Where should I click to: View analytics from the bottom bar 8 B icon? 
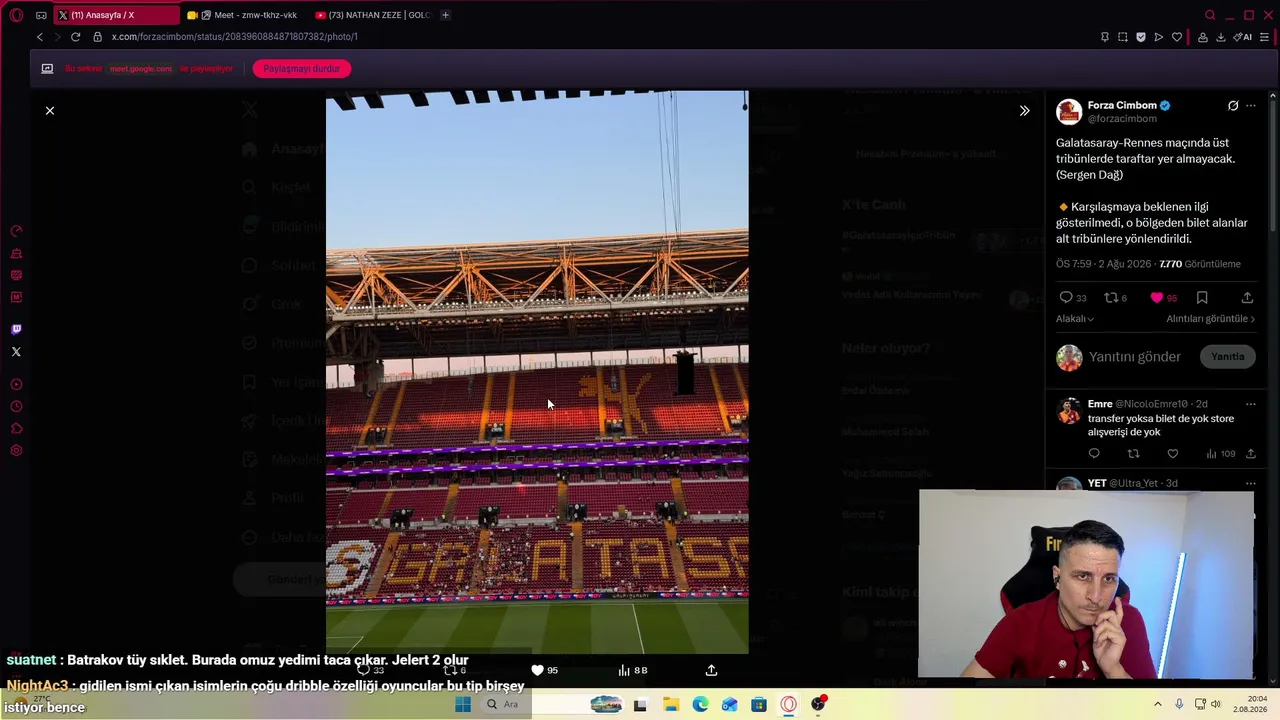633,670
